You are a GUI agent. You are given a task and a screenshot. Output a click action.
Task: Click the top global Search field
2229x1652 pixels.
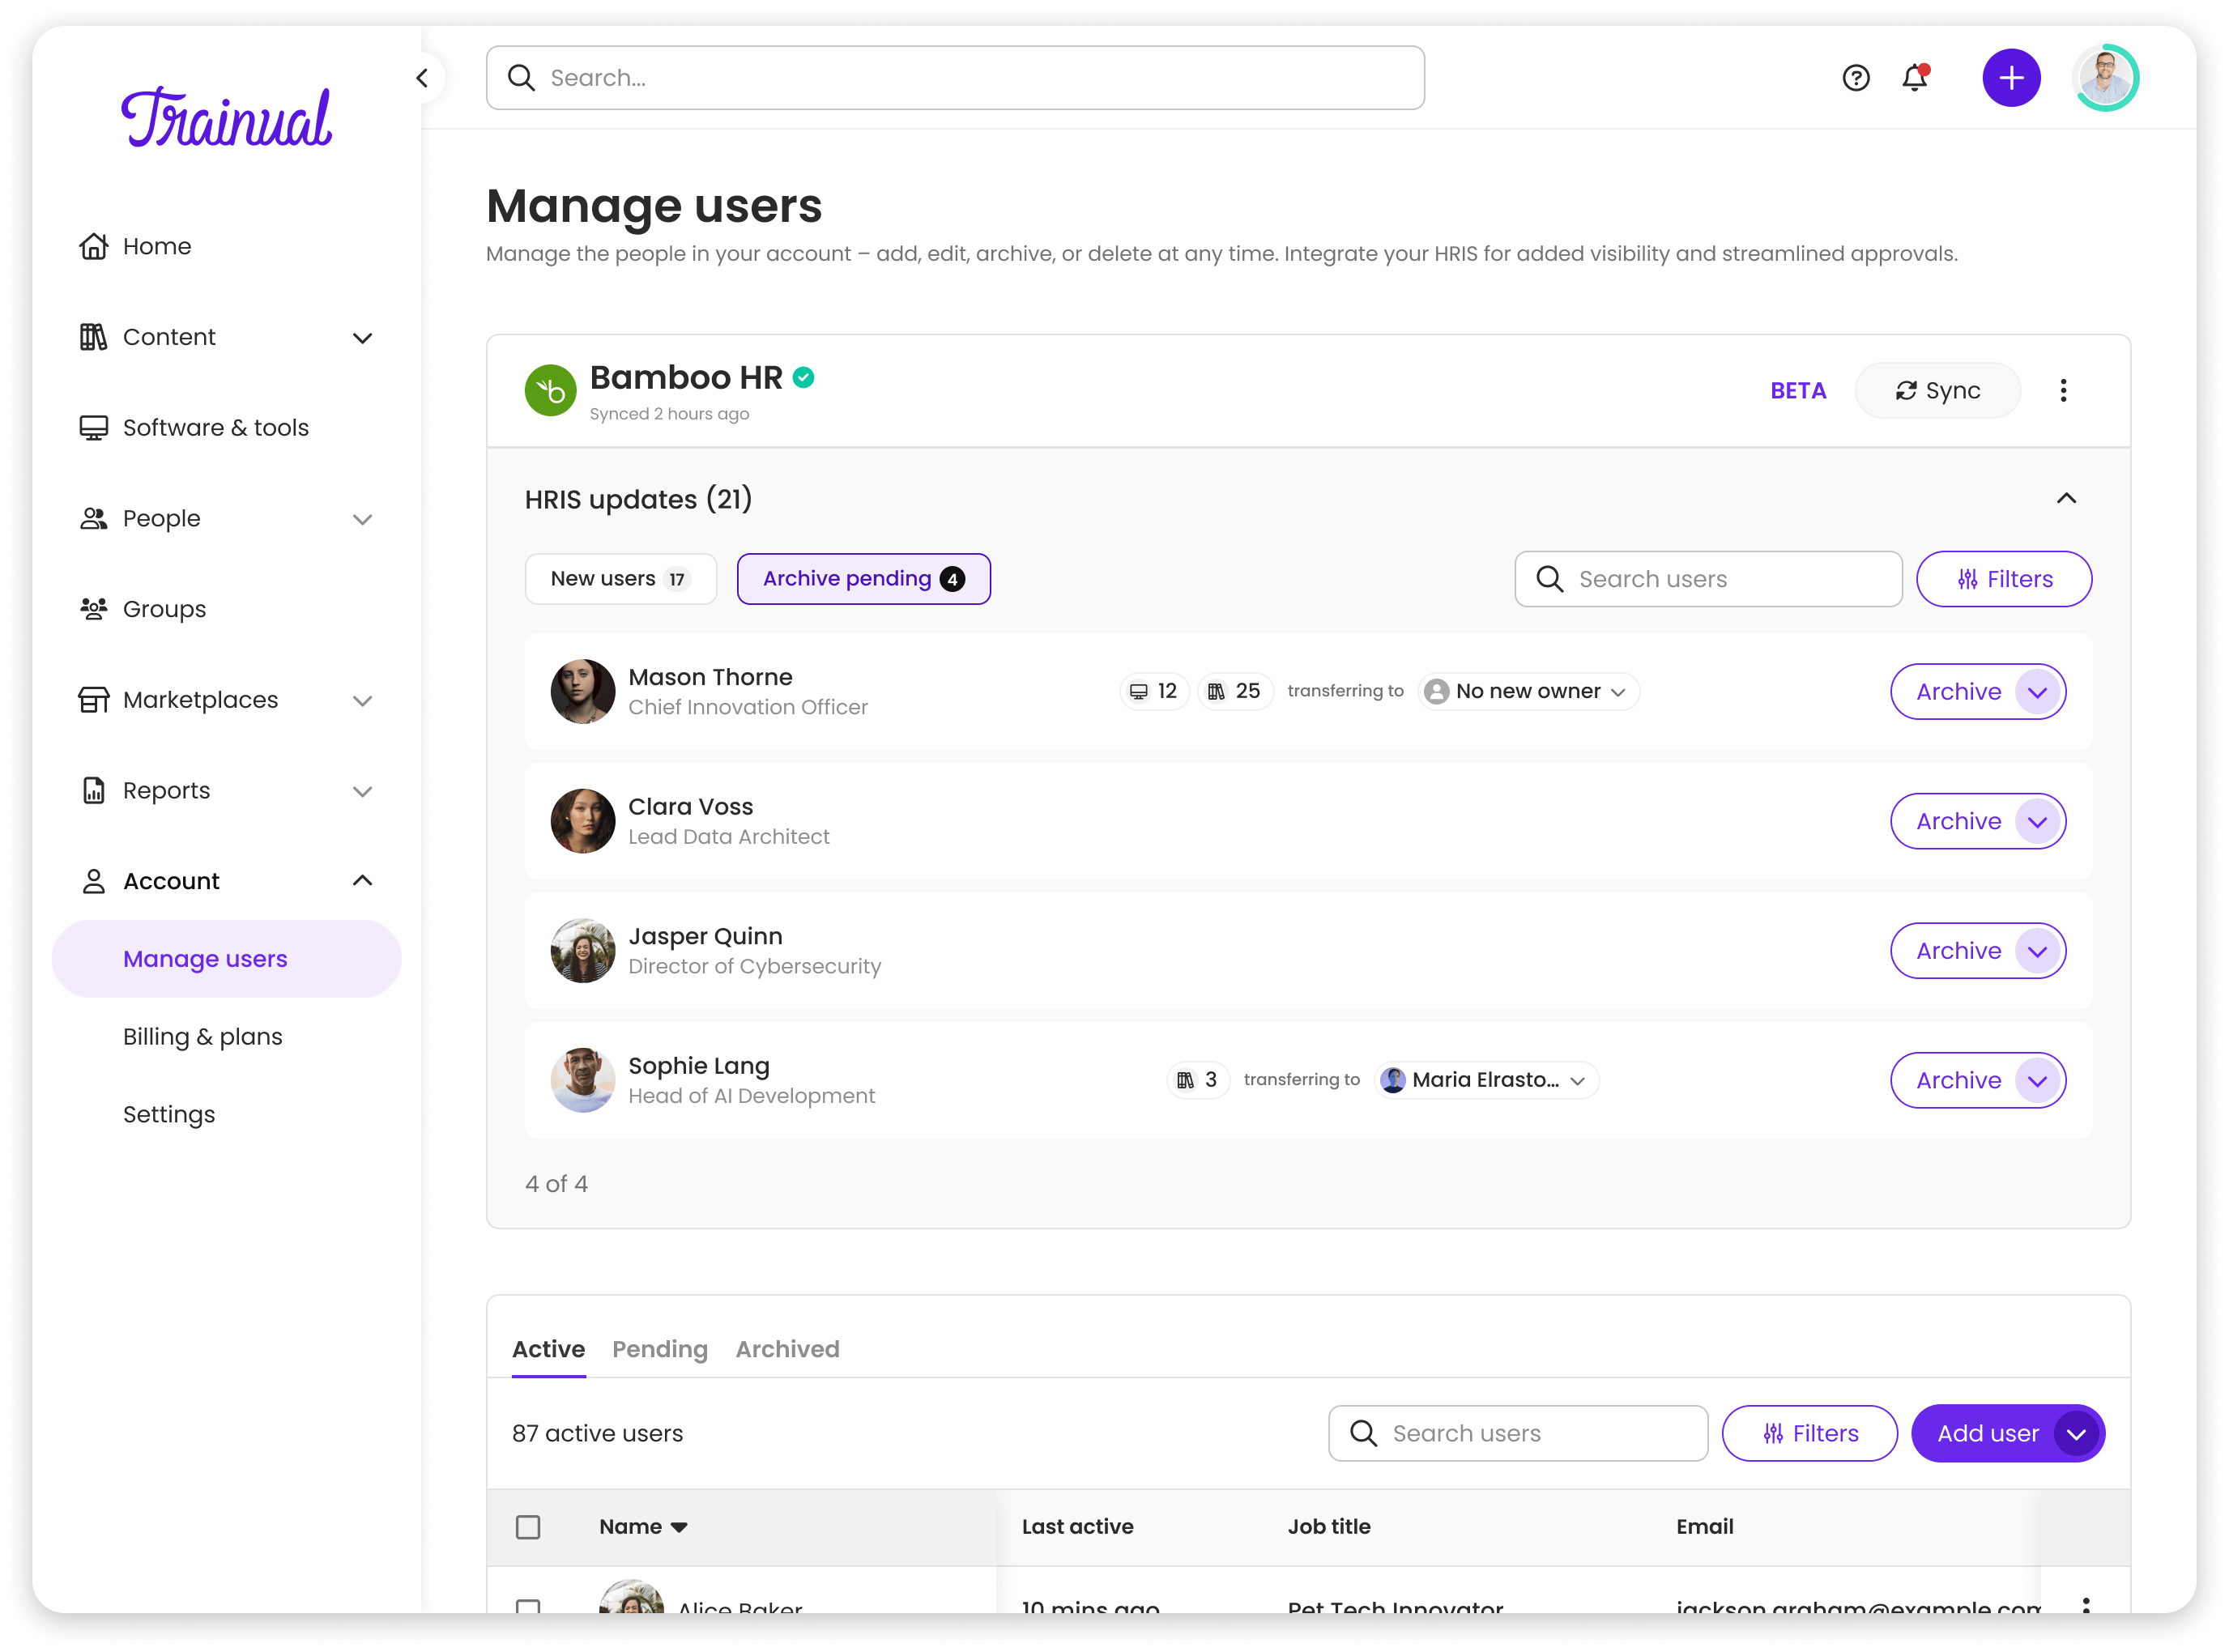click(955, 78)
